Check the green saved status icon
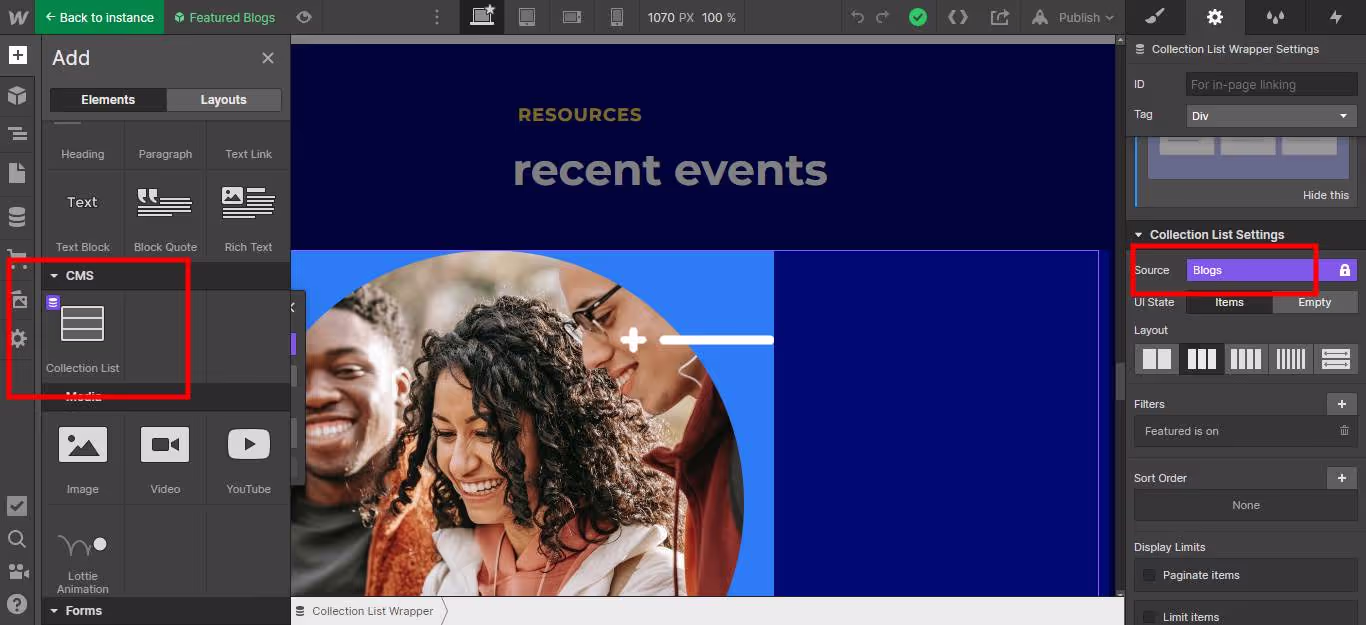Image resolution: width=1366 pixels, height=625 pixels. pyautogui.click(x=917, y=17)
